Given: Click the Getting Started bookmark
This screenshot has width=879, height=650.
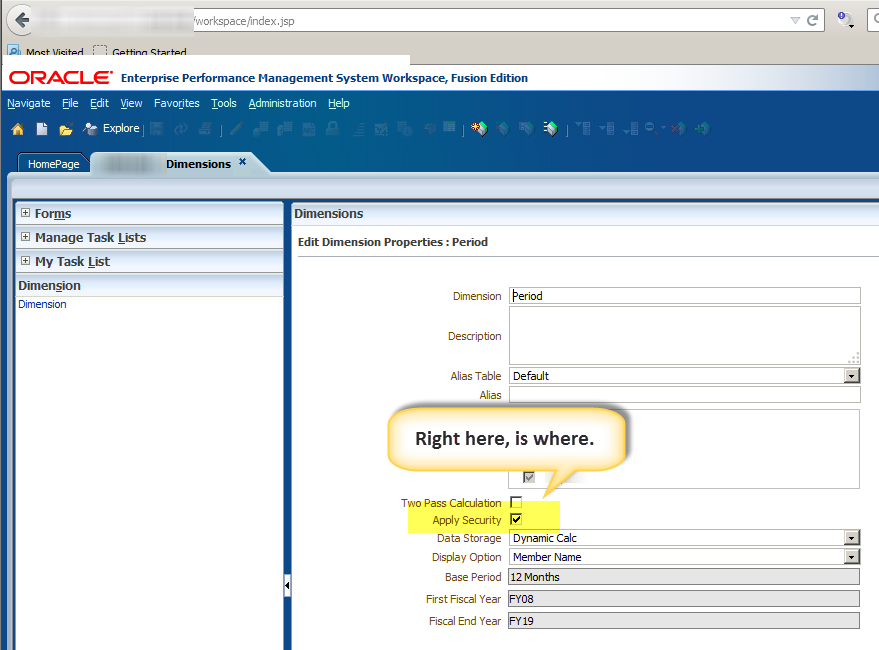Looking at the screenshot, I should pyautogui.click(x=140, y=52).
